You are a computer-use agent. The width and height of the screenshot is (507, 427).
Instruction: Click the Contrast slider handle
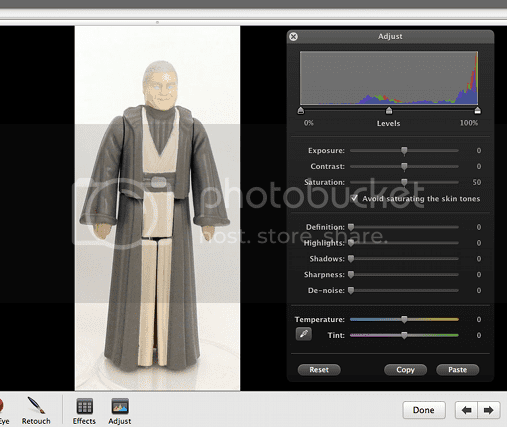click(404, 167)
